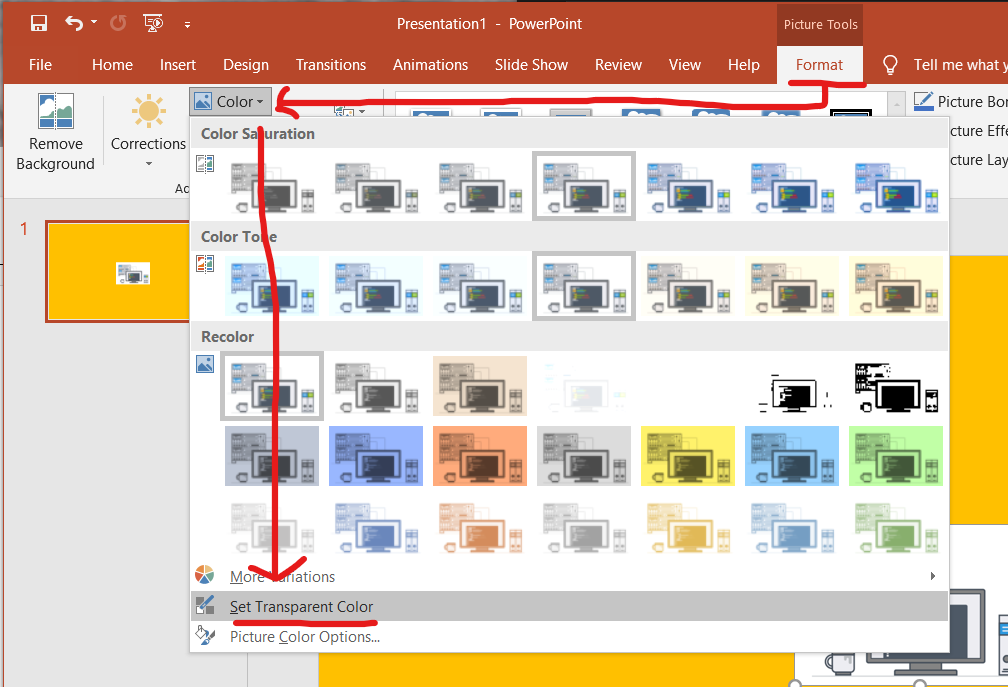Open Picture Color Options...
The height and width of the screenshot is (687, 1008).
click(570, 636)
